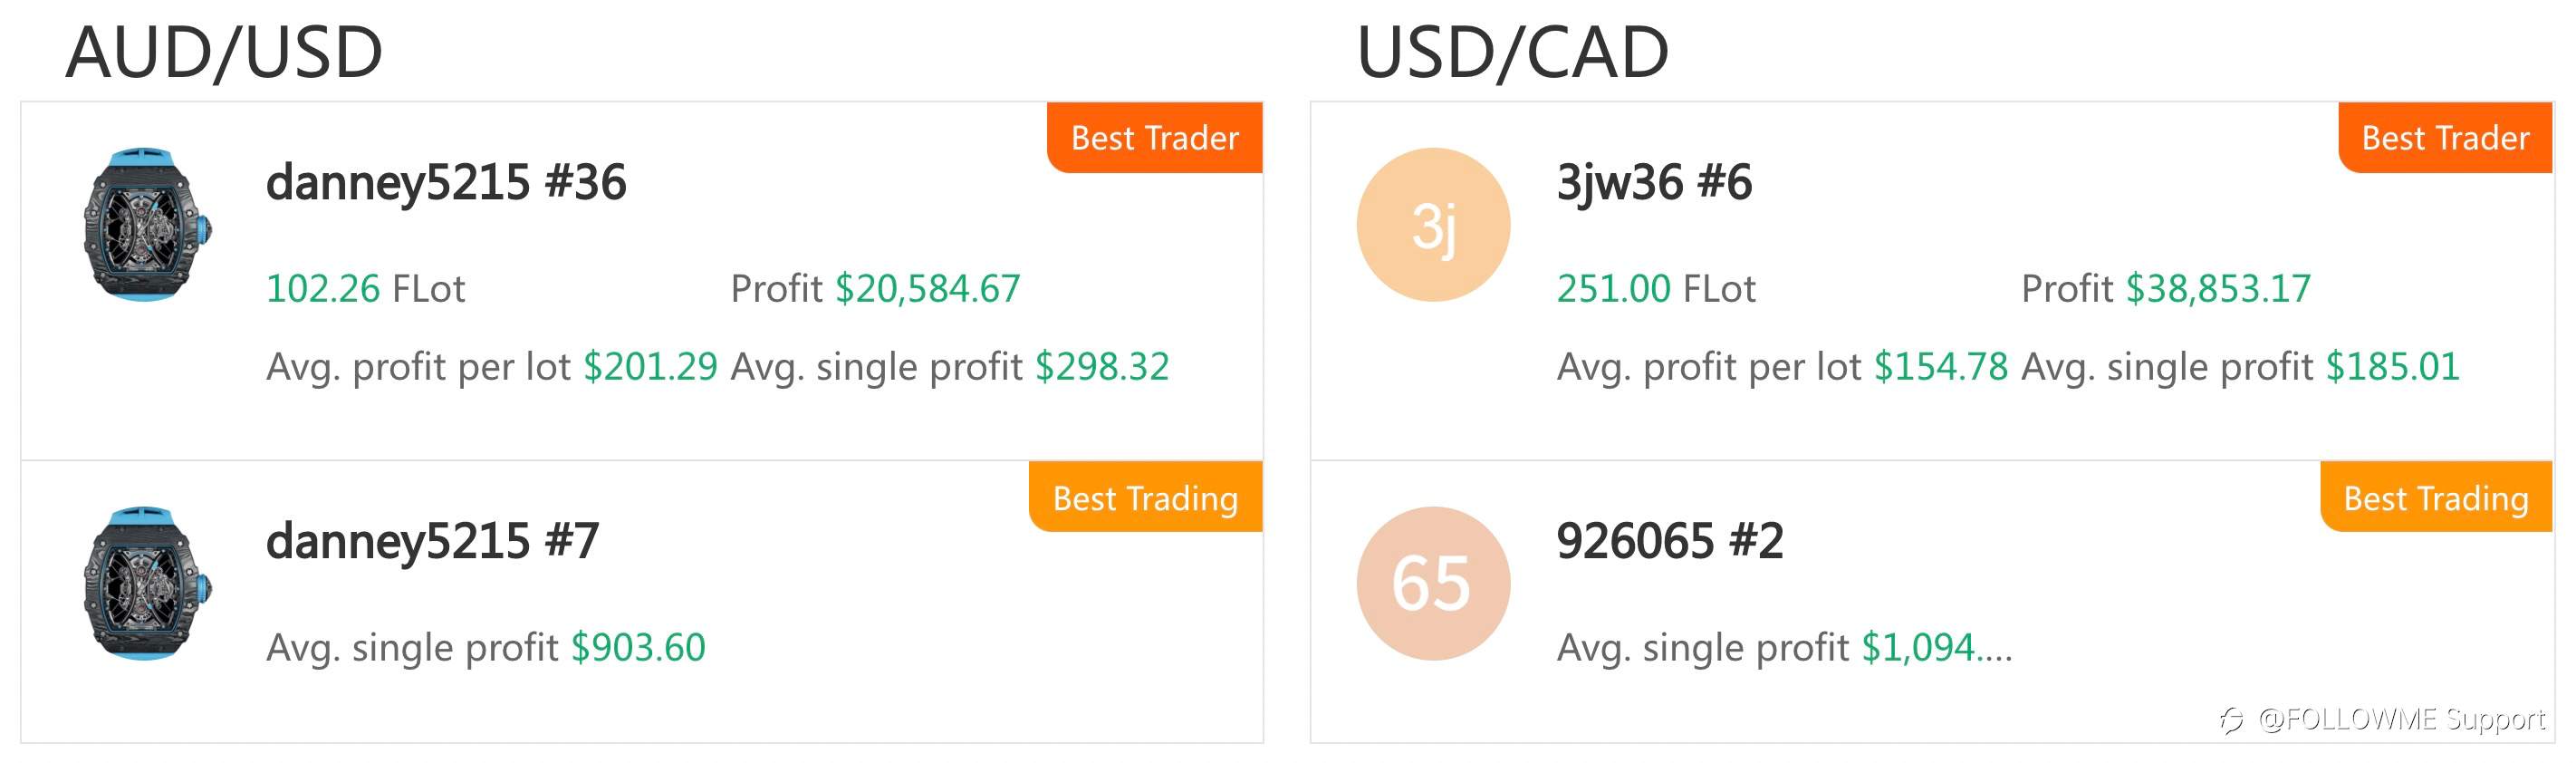Select the AUD/USD heading
Image resolution: width=2576 pixels, height=763 pixels.
point(225,52)
